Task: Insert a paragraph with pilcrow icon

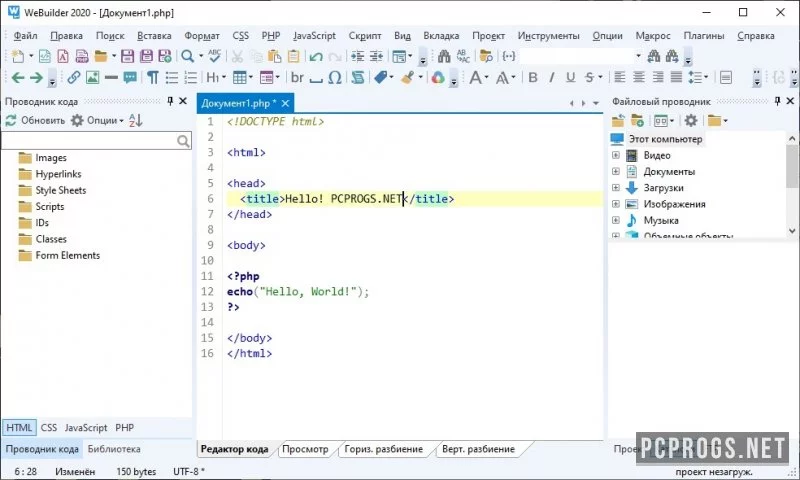Action: [153, 78]
